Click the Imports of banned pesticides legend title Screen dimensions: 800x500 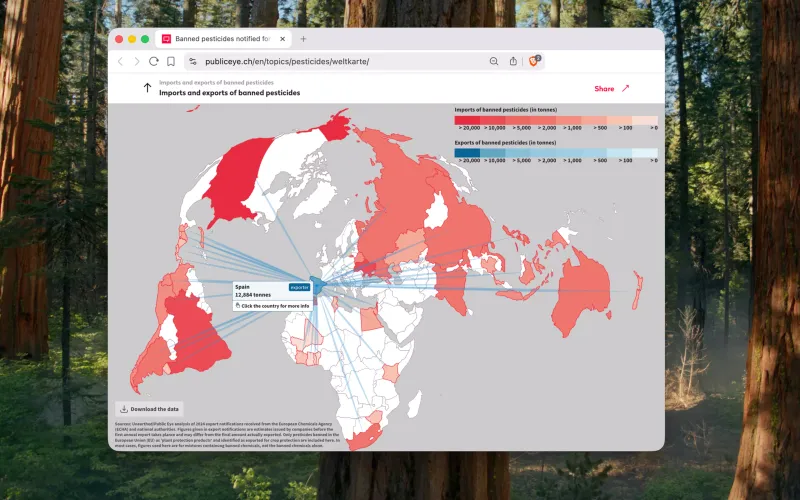506,110
